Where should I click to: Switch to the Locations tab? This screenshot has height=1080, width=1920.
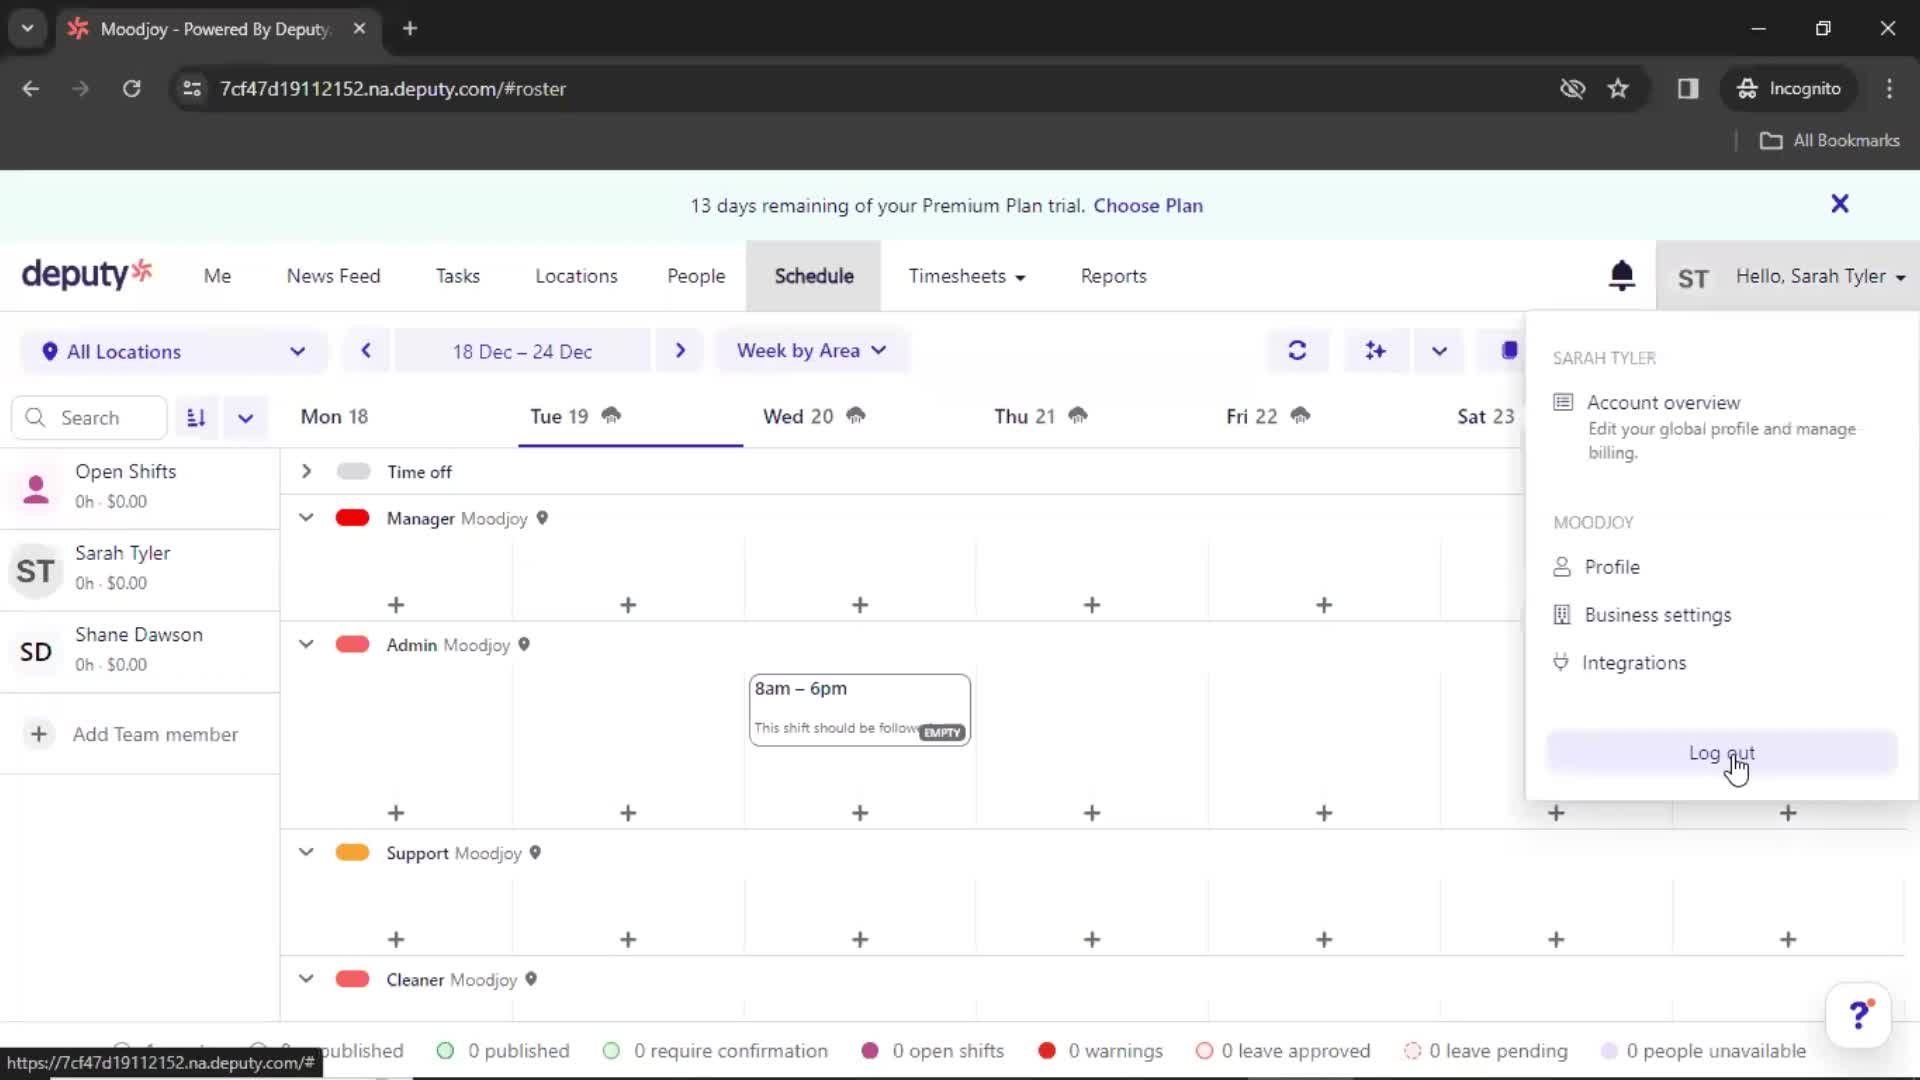click(576, 276)
